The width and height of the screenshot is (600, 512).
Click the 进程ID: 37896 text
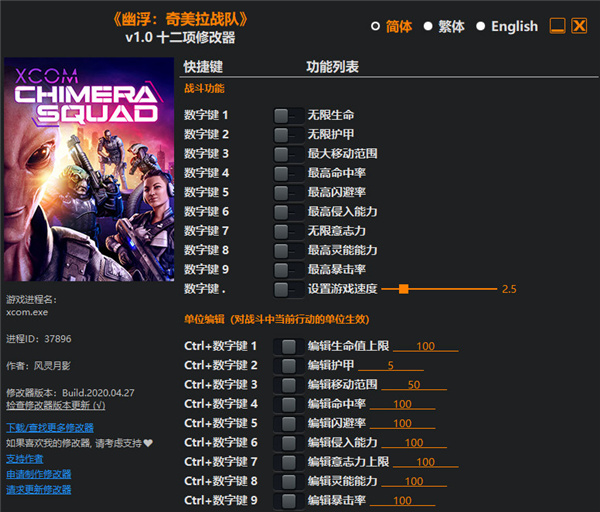pyautogui.click(x=39, y=339)
